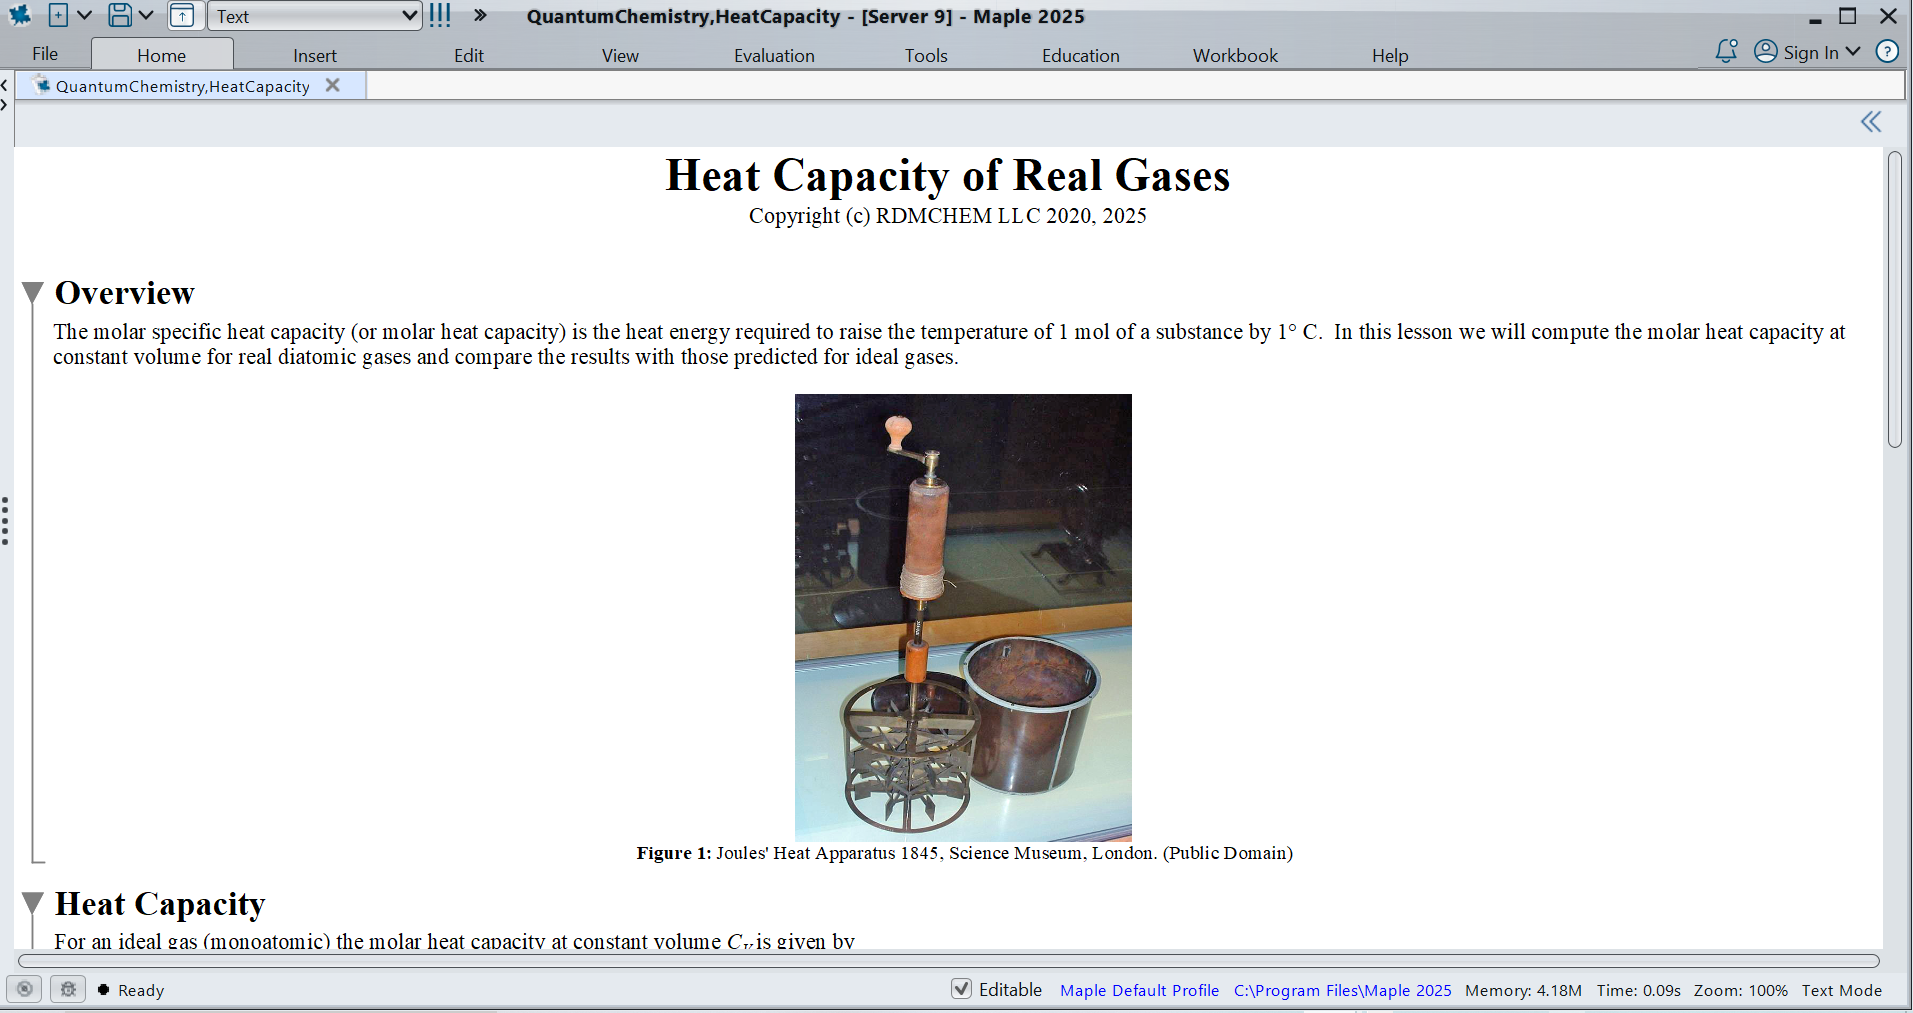
Task: Open Maple help
Action: tap(1888, 51)
